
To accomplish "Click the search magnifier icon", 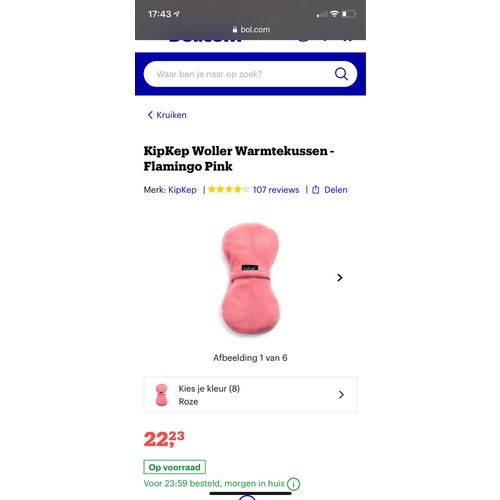I will 341,74.
